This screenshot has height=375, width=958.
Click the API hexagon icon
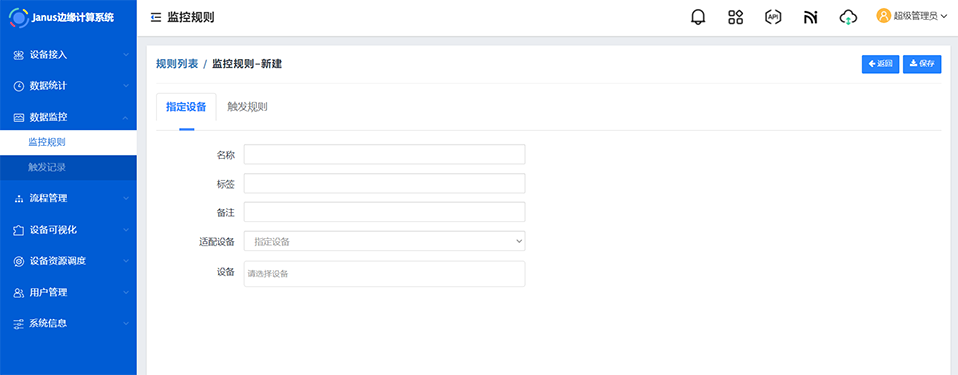pos(773,17)
